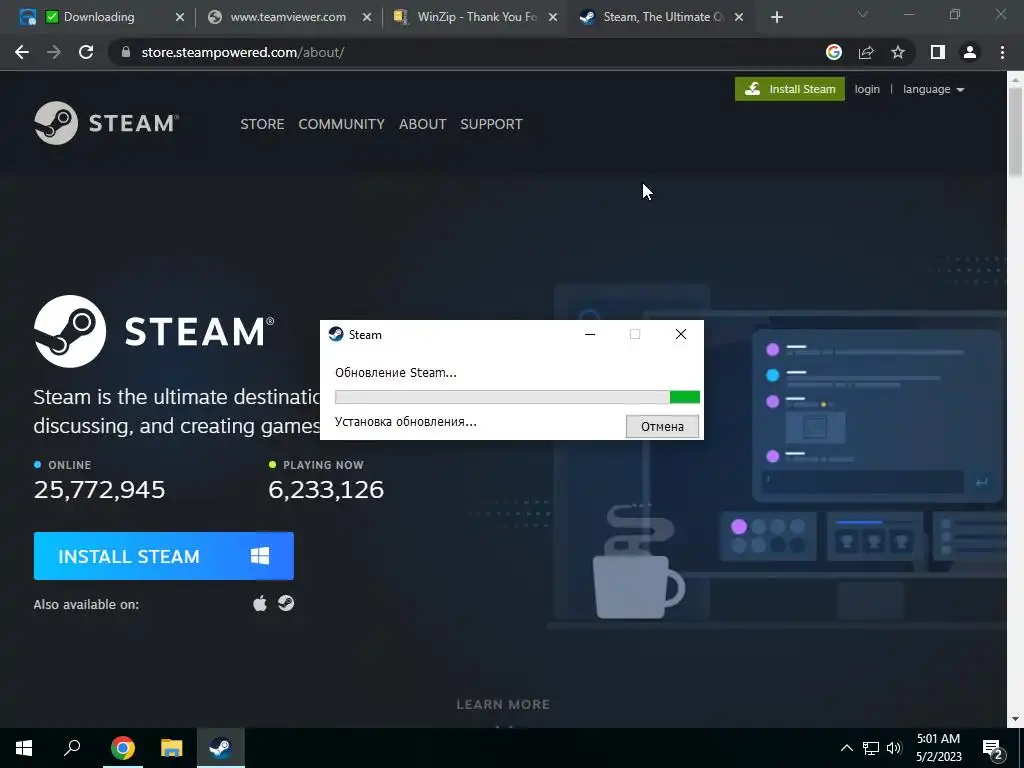Close the Steam browser tab
The image size is (1024, 768).
(739, 18)
